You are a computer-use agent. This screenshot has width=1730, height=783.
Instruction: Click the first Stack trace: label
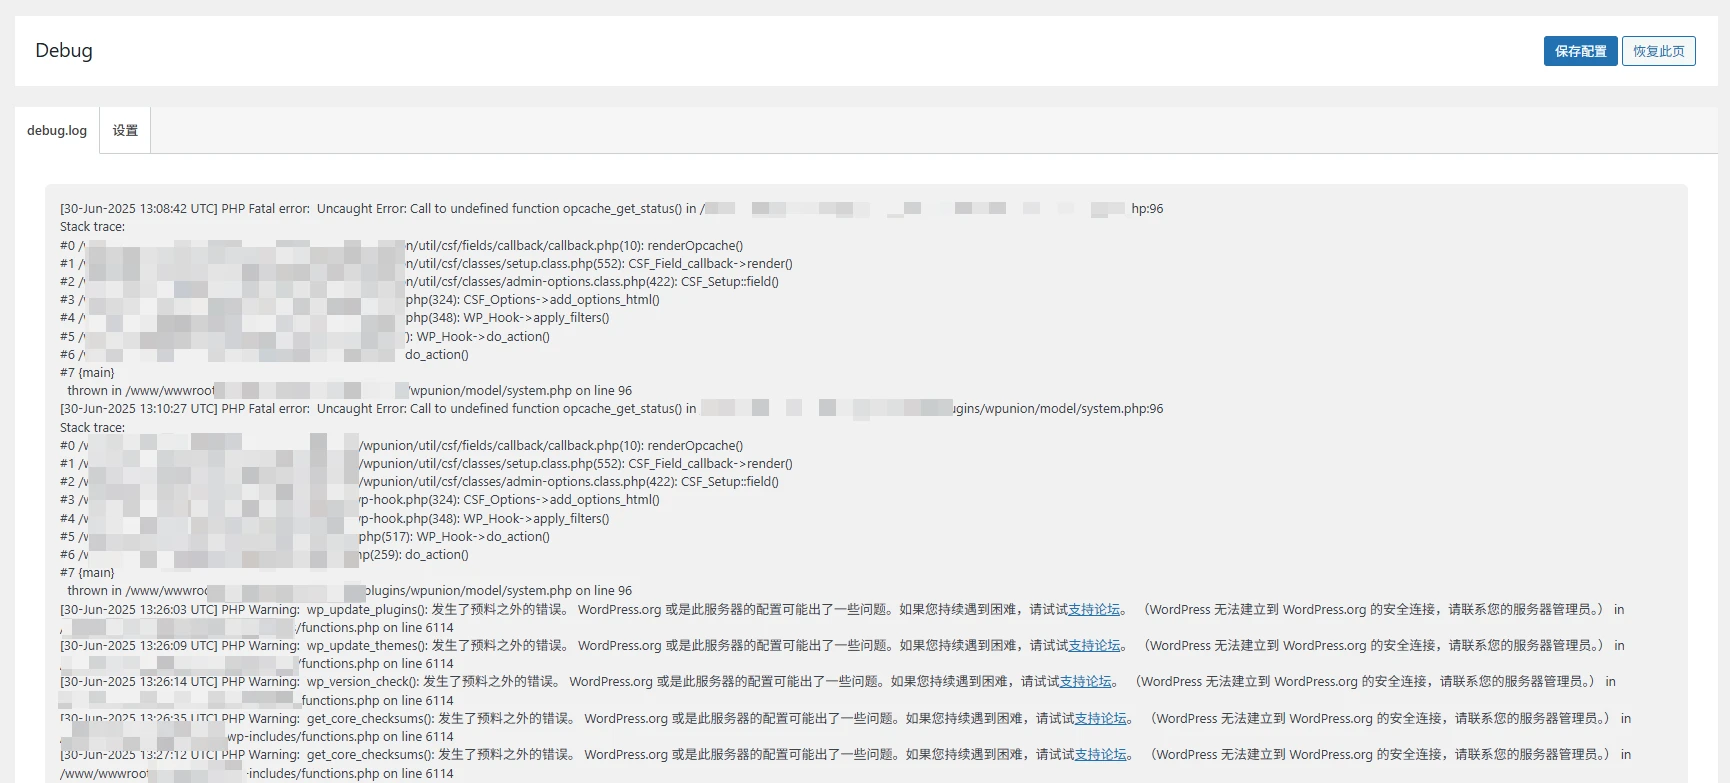pos(92,227)
